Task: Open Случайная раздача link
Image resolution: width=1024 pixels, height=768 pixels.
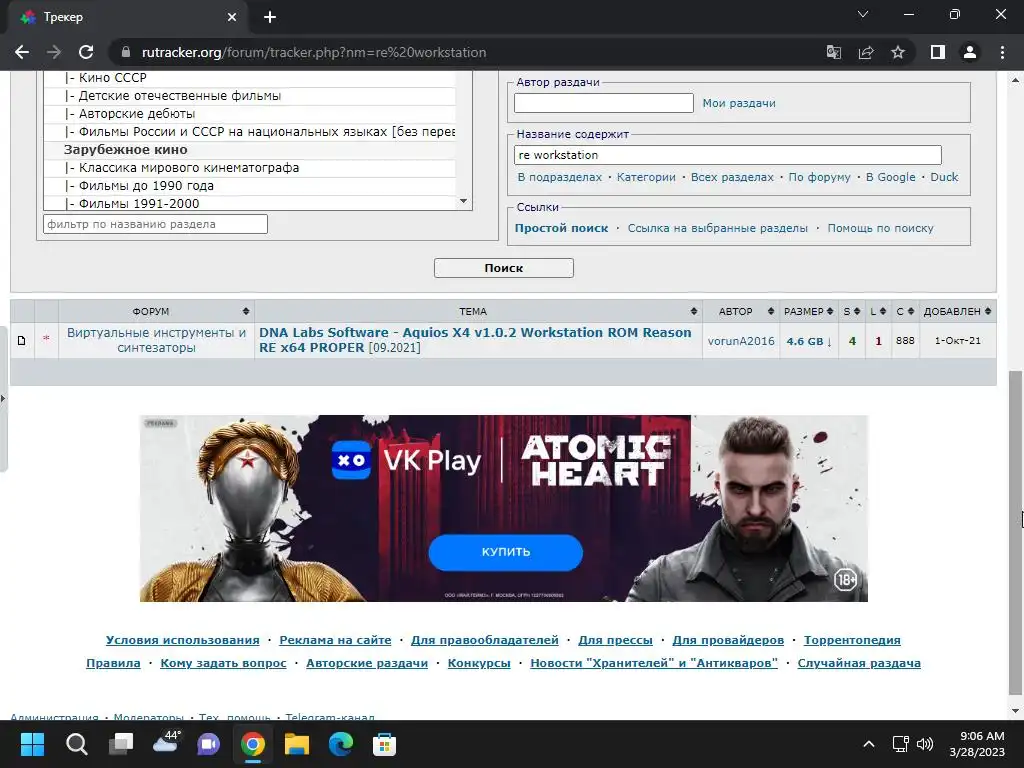Action: pos(859,663)
